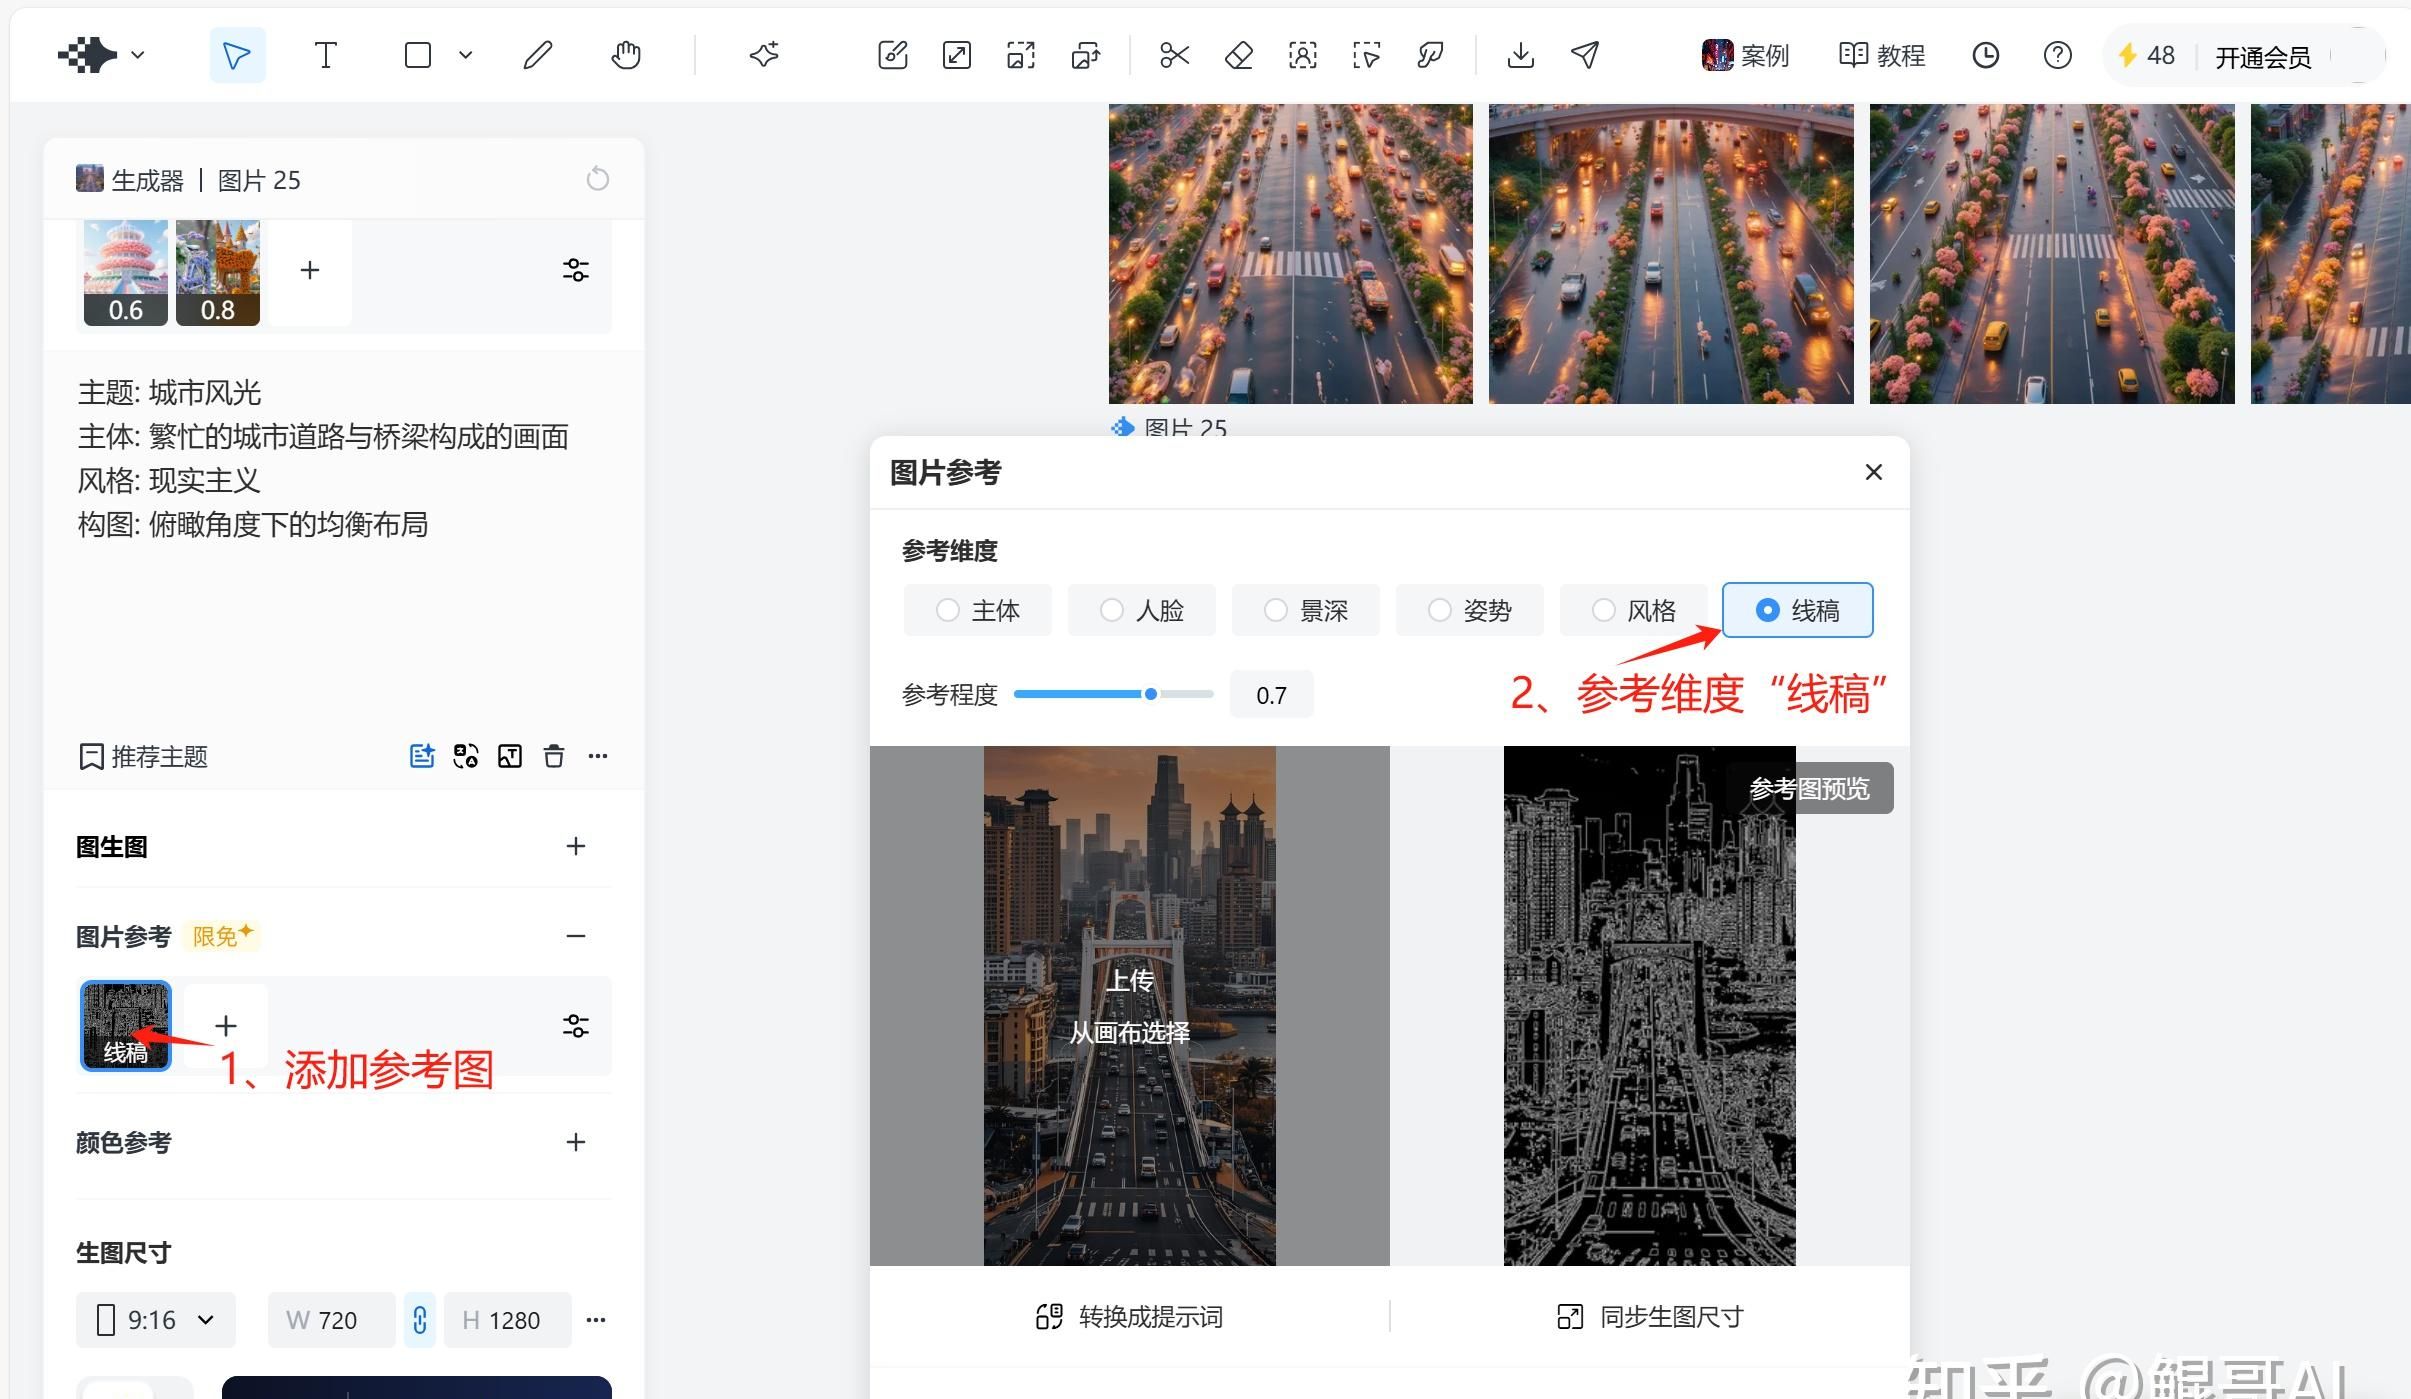Adjust the 参考程度 slider handle
2411x1399 pixels.
click(1151, 694)
